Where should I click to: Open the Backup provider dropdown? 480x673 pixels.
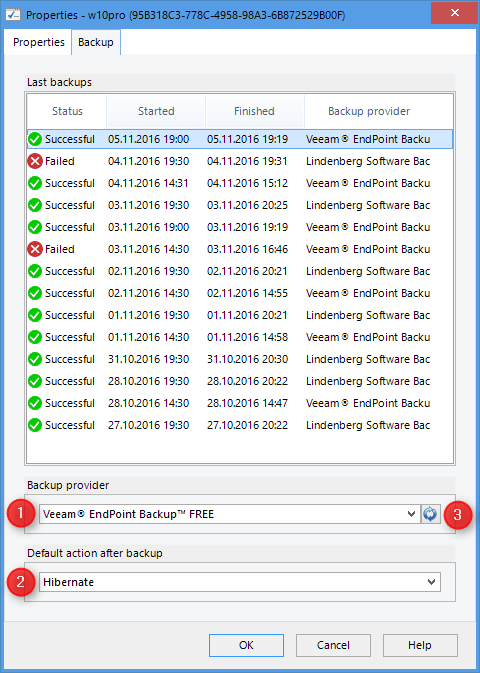230,514
